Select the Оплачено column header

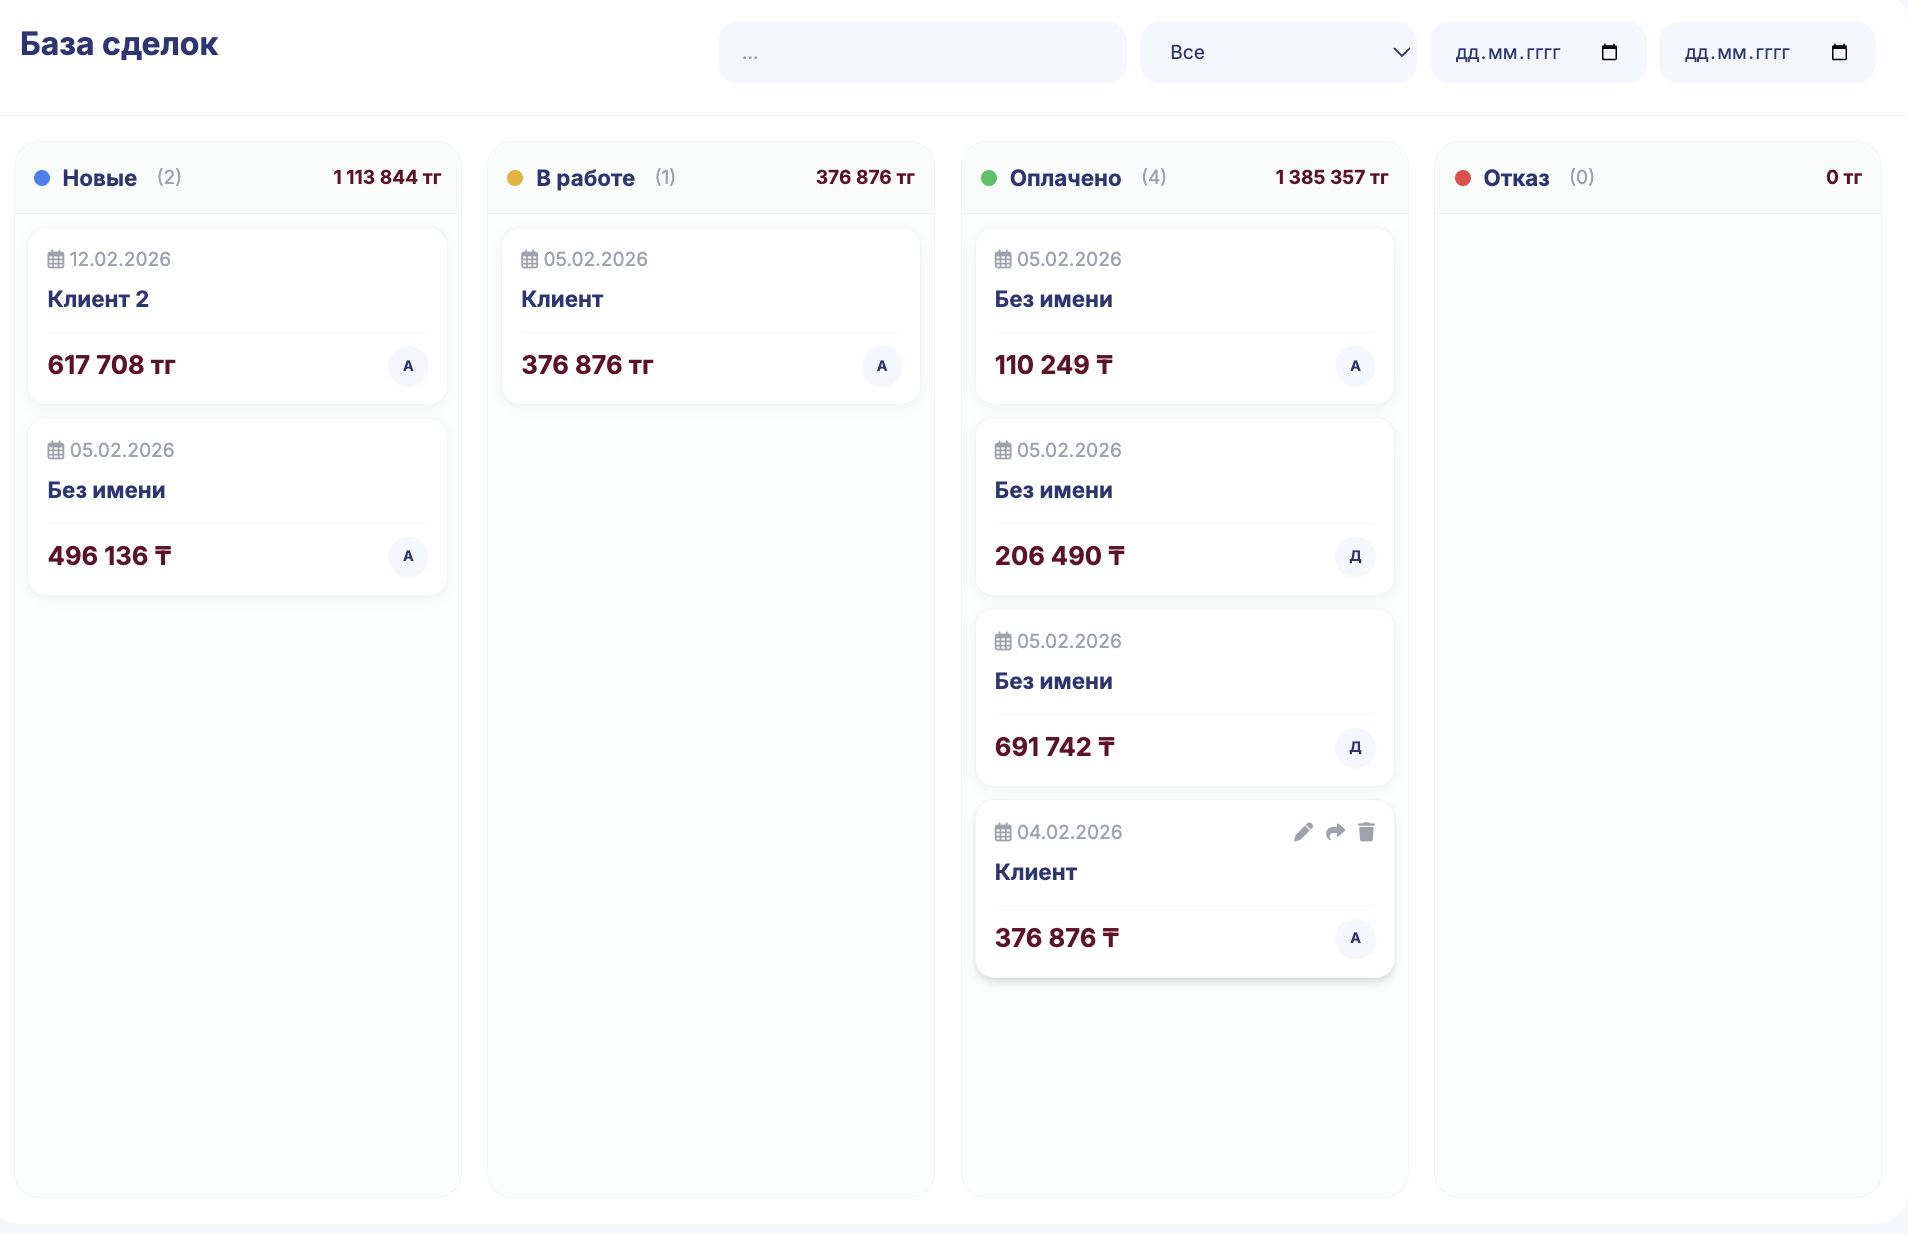pos(1065,178)
